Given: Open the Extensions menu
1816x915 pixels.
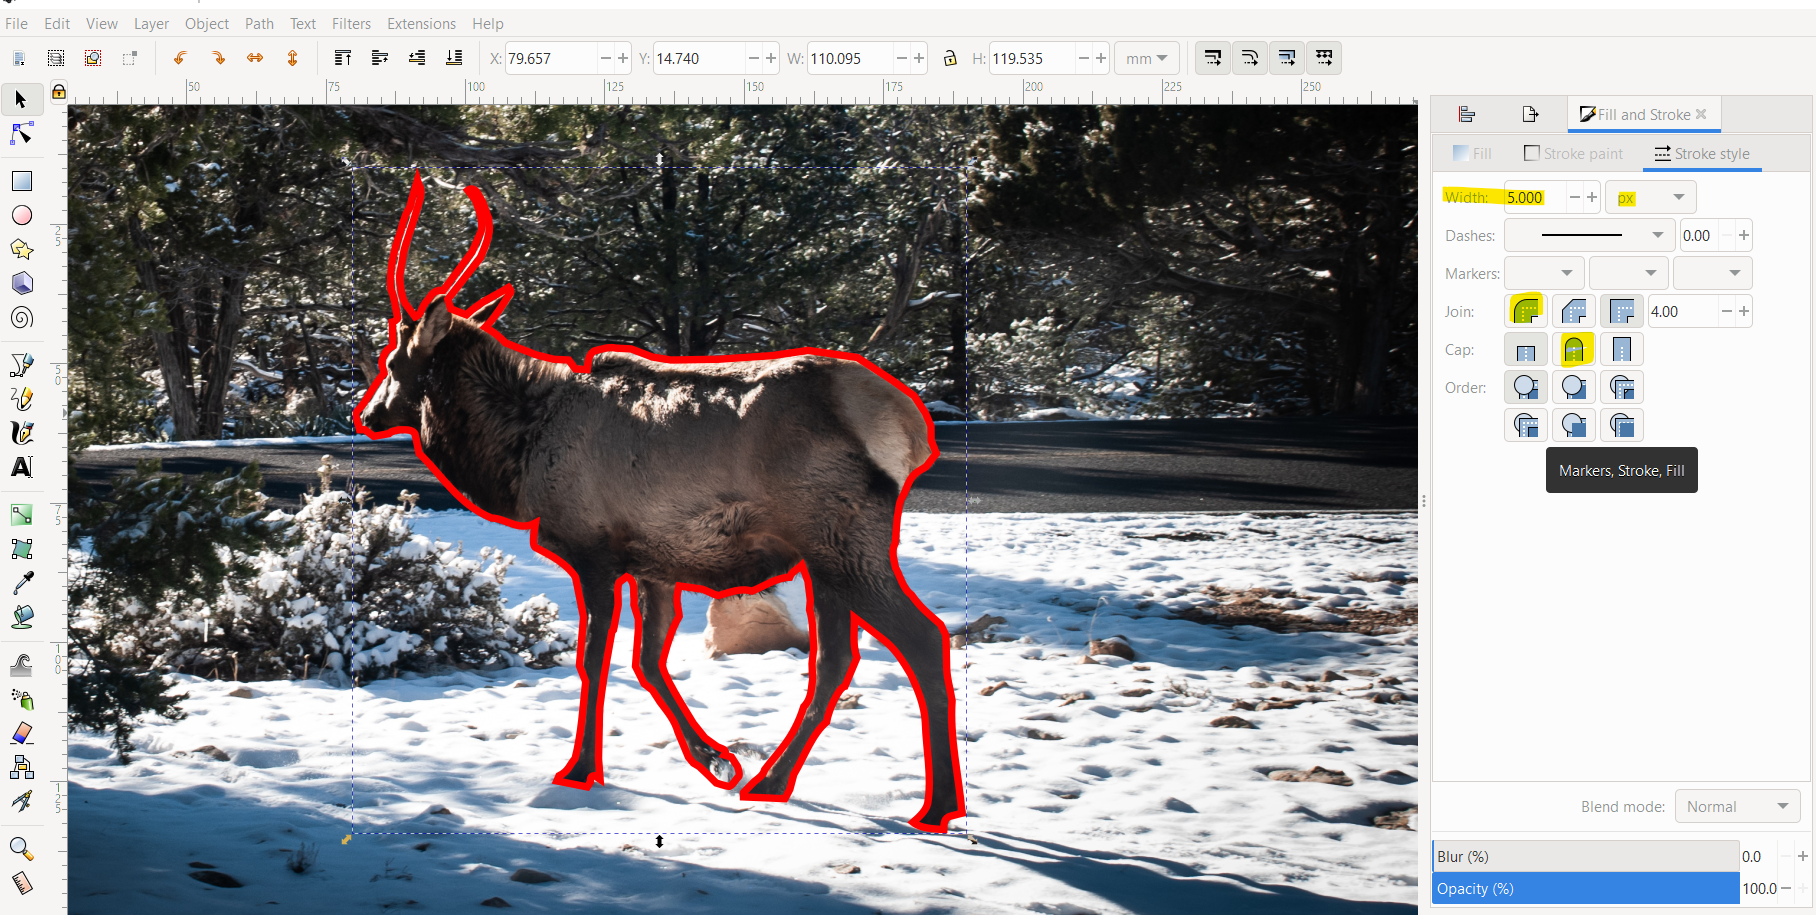Looking at the screenshot, I should pyautogui.click(x=421, y=23).
